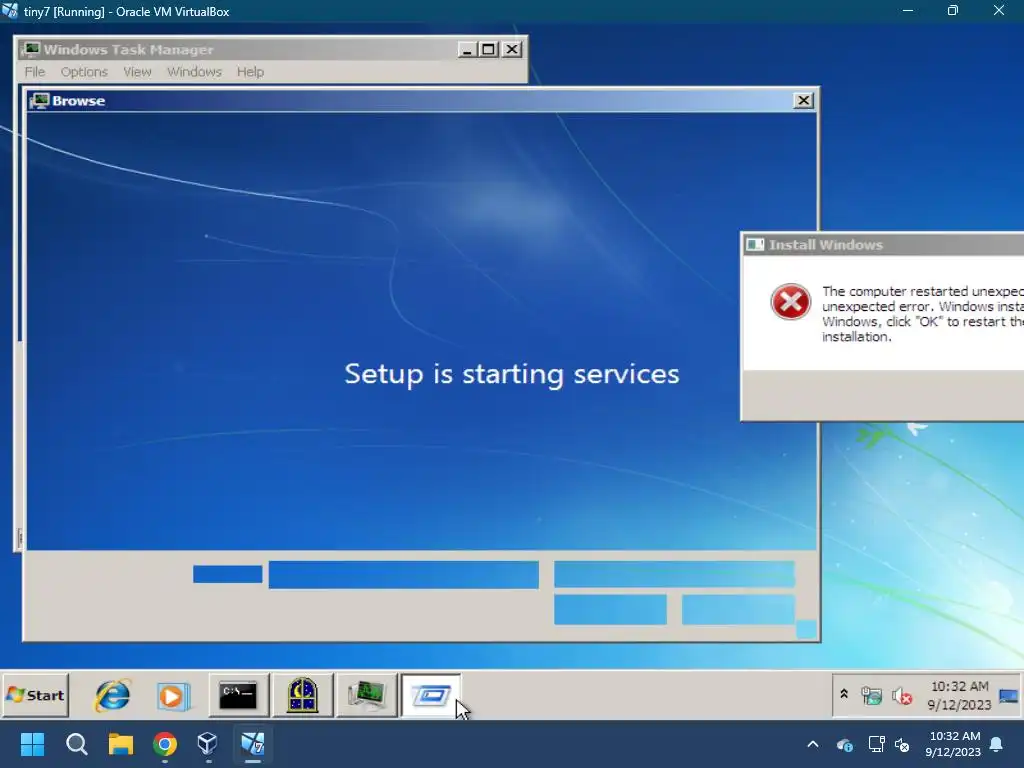Viewport: 1024px width, 768px height.
Task: Click the guest network tray icon
Action: pos(871,696)
